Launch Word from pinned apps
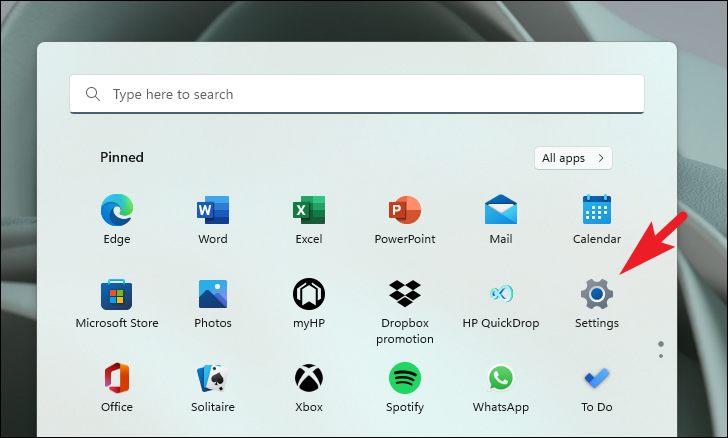Screen dimensions: 728x438 tap(213, 218)
